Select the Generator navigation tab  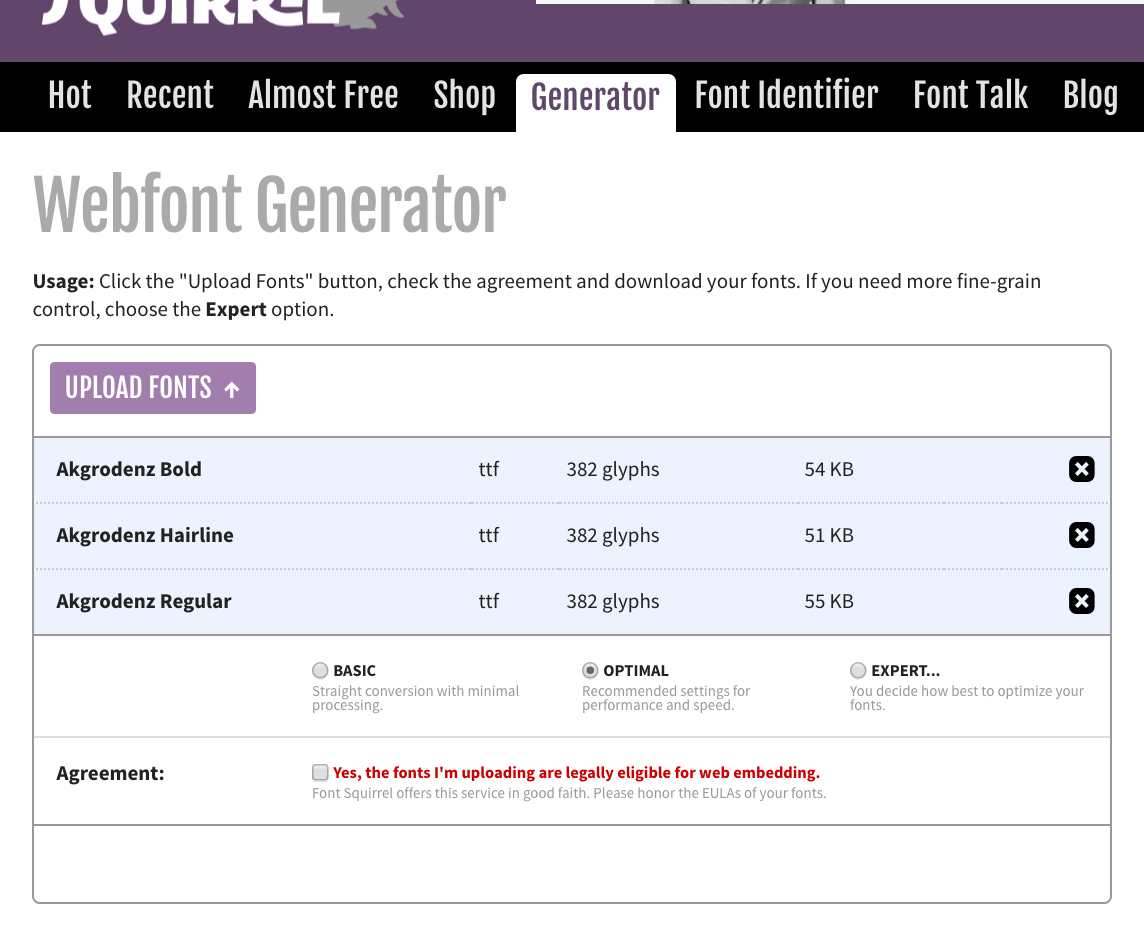point(595,96)
